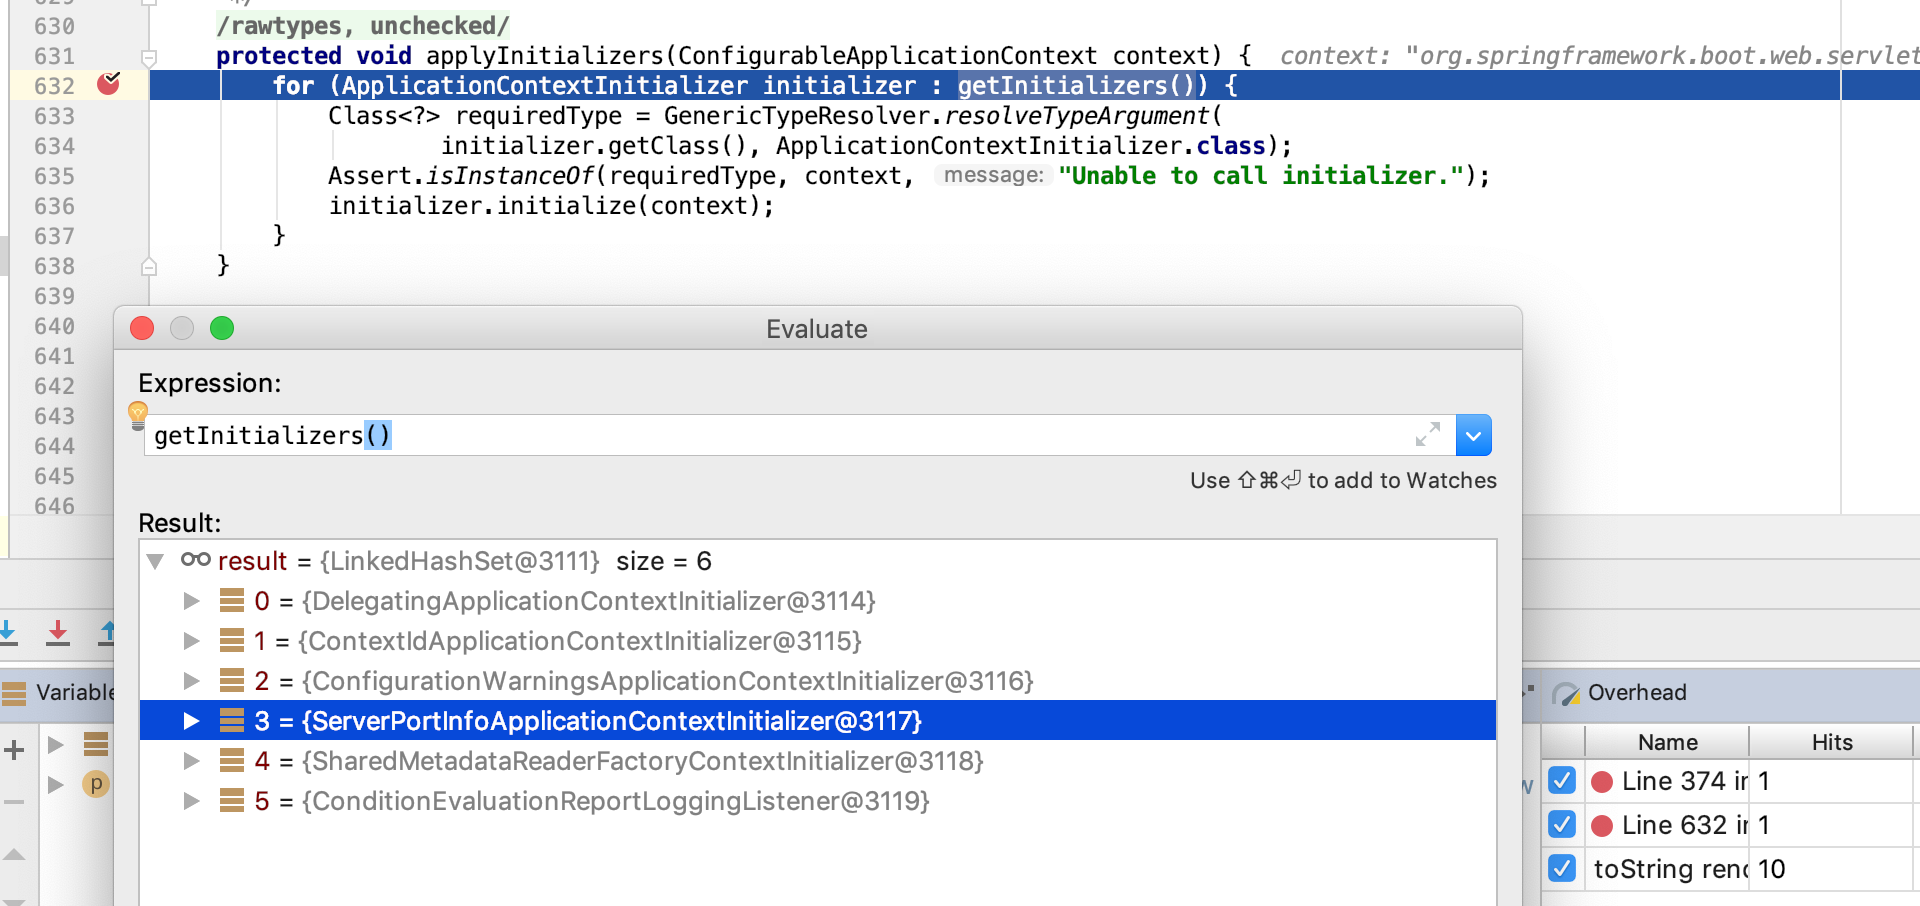The image size is (1920, 906).
Task: Click the expand expression field icon
Action: point(1427,435)
